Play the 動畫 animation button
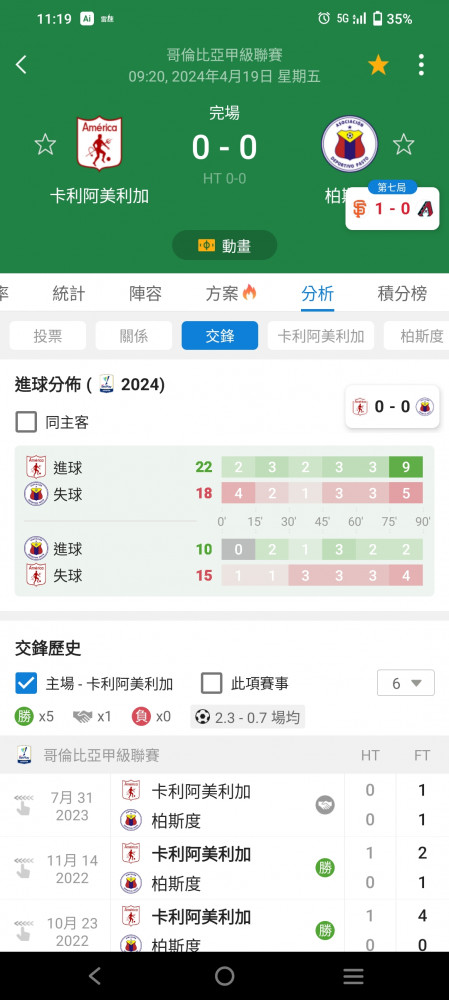 (224, 245)
